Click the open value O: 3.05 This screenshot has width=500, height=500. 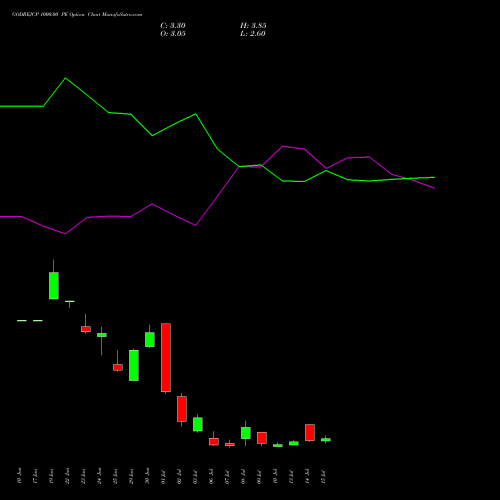click(x=173, y=34)
